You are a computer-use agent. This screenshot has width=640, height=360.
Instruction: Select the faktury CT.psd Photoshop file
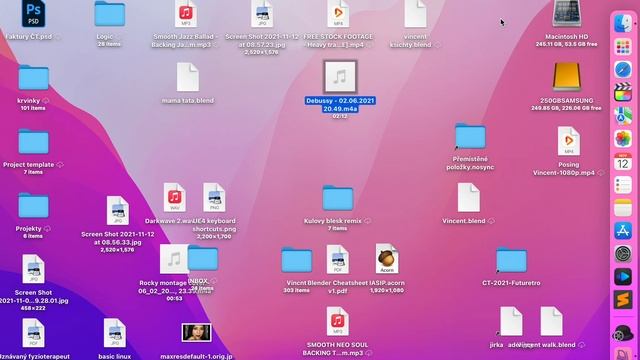33,13
